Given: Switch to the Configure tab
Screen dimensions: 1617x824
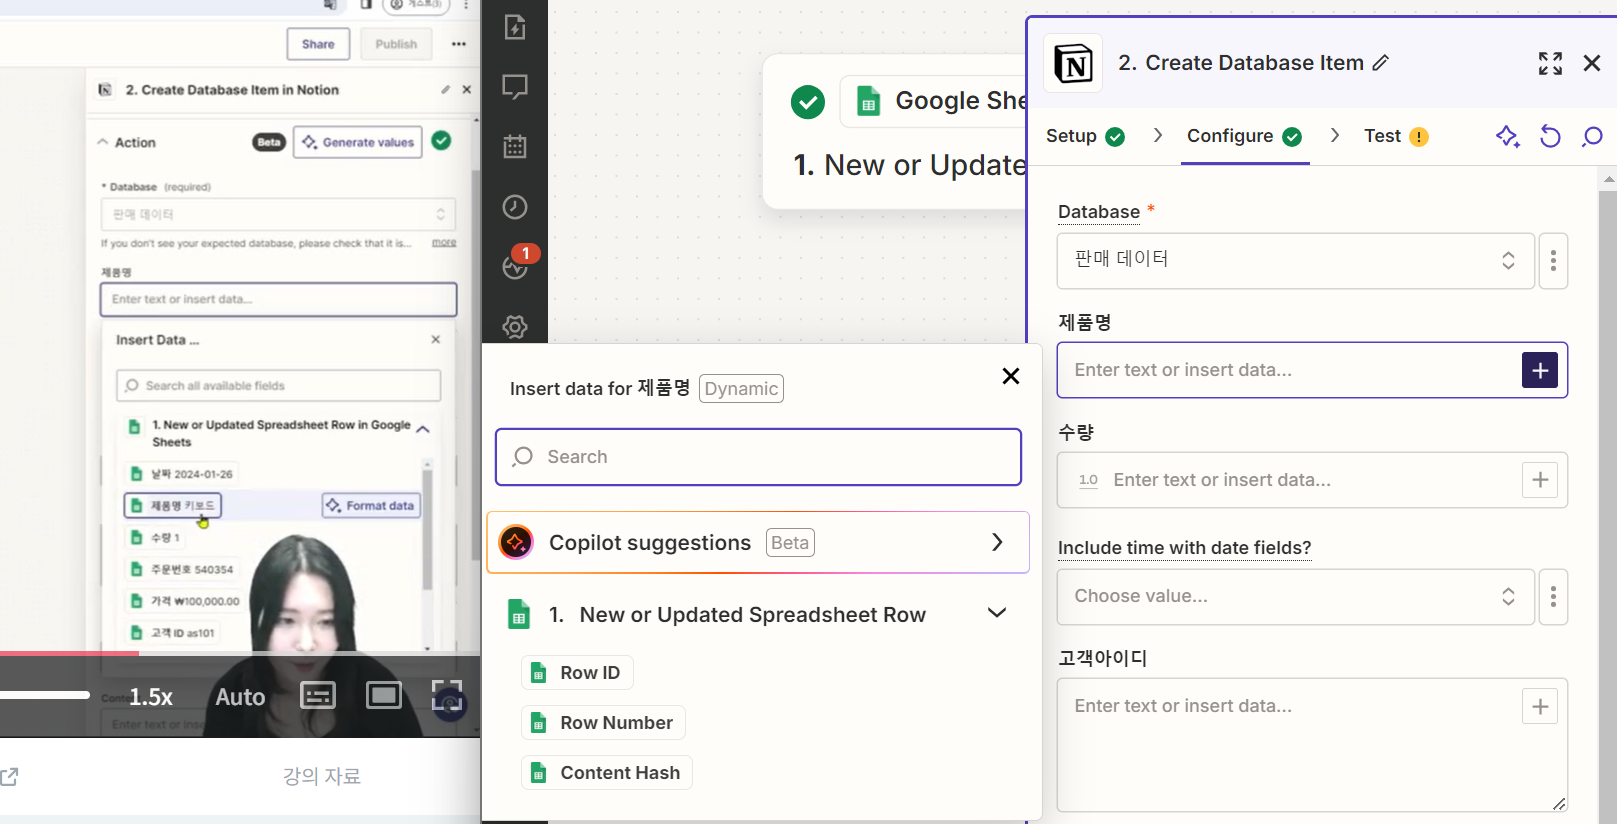Looking at the screenshot, I should tap(1245, 136).
